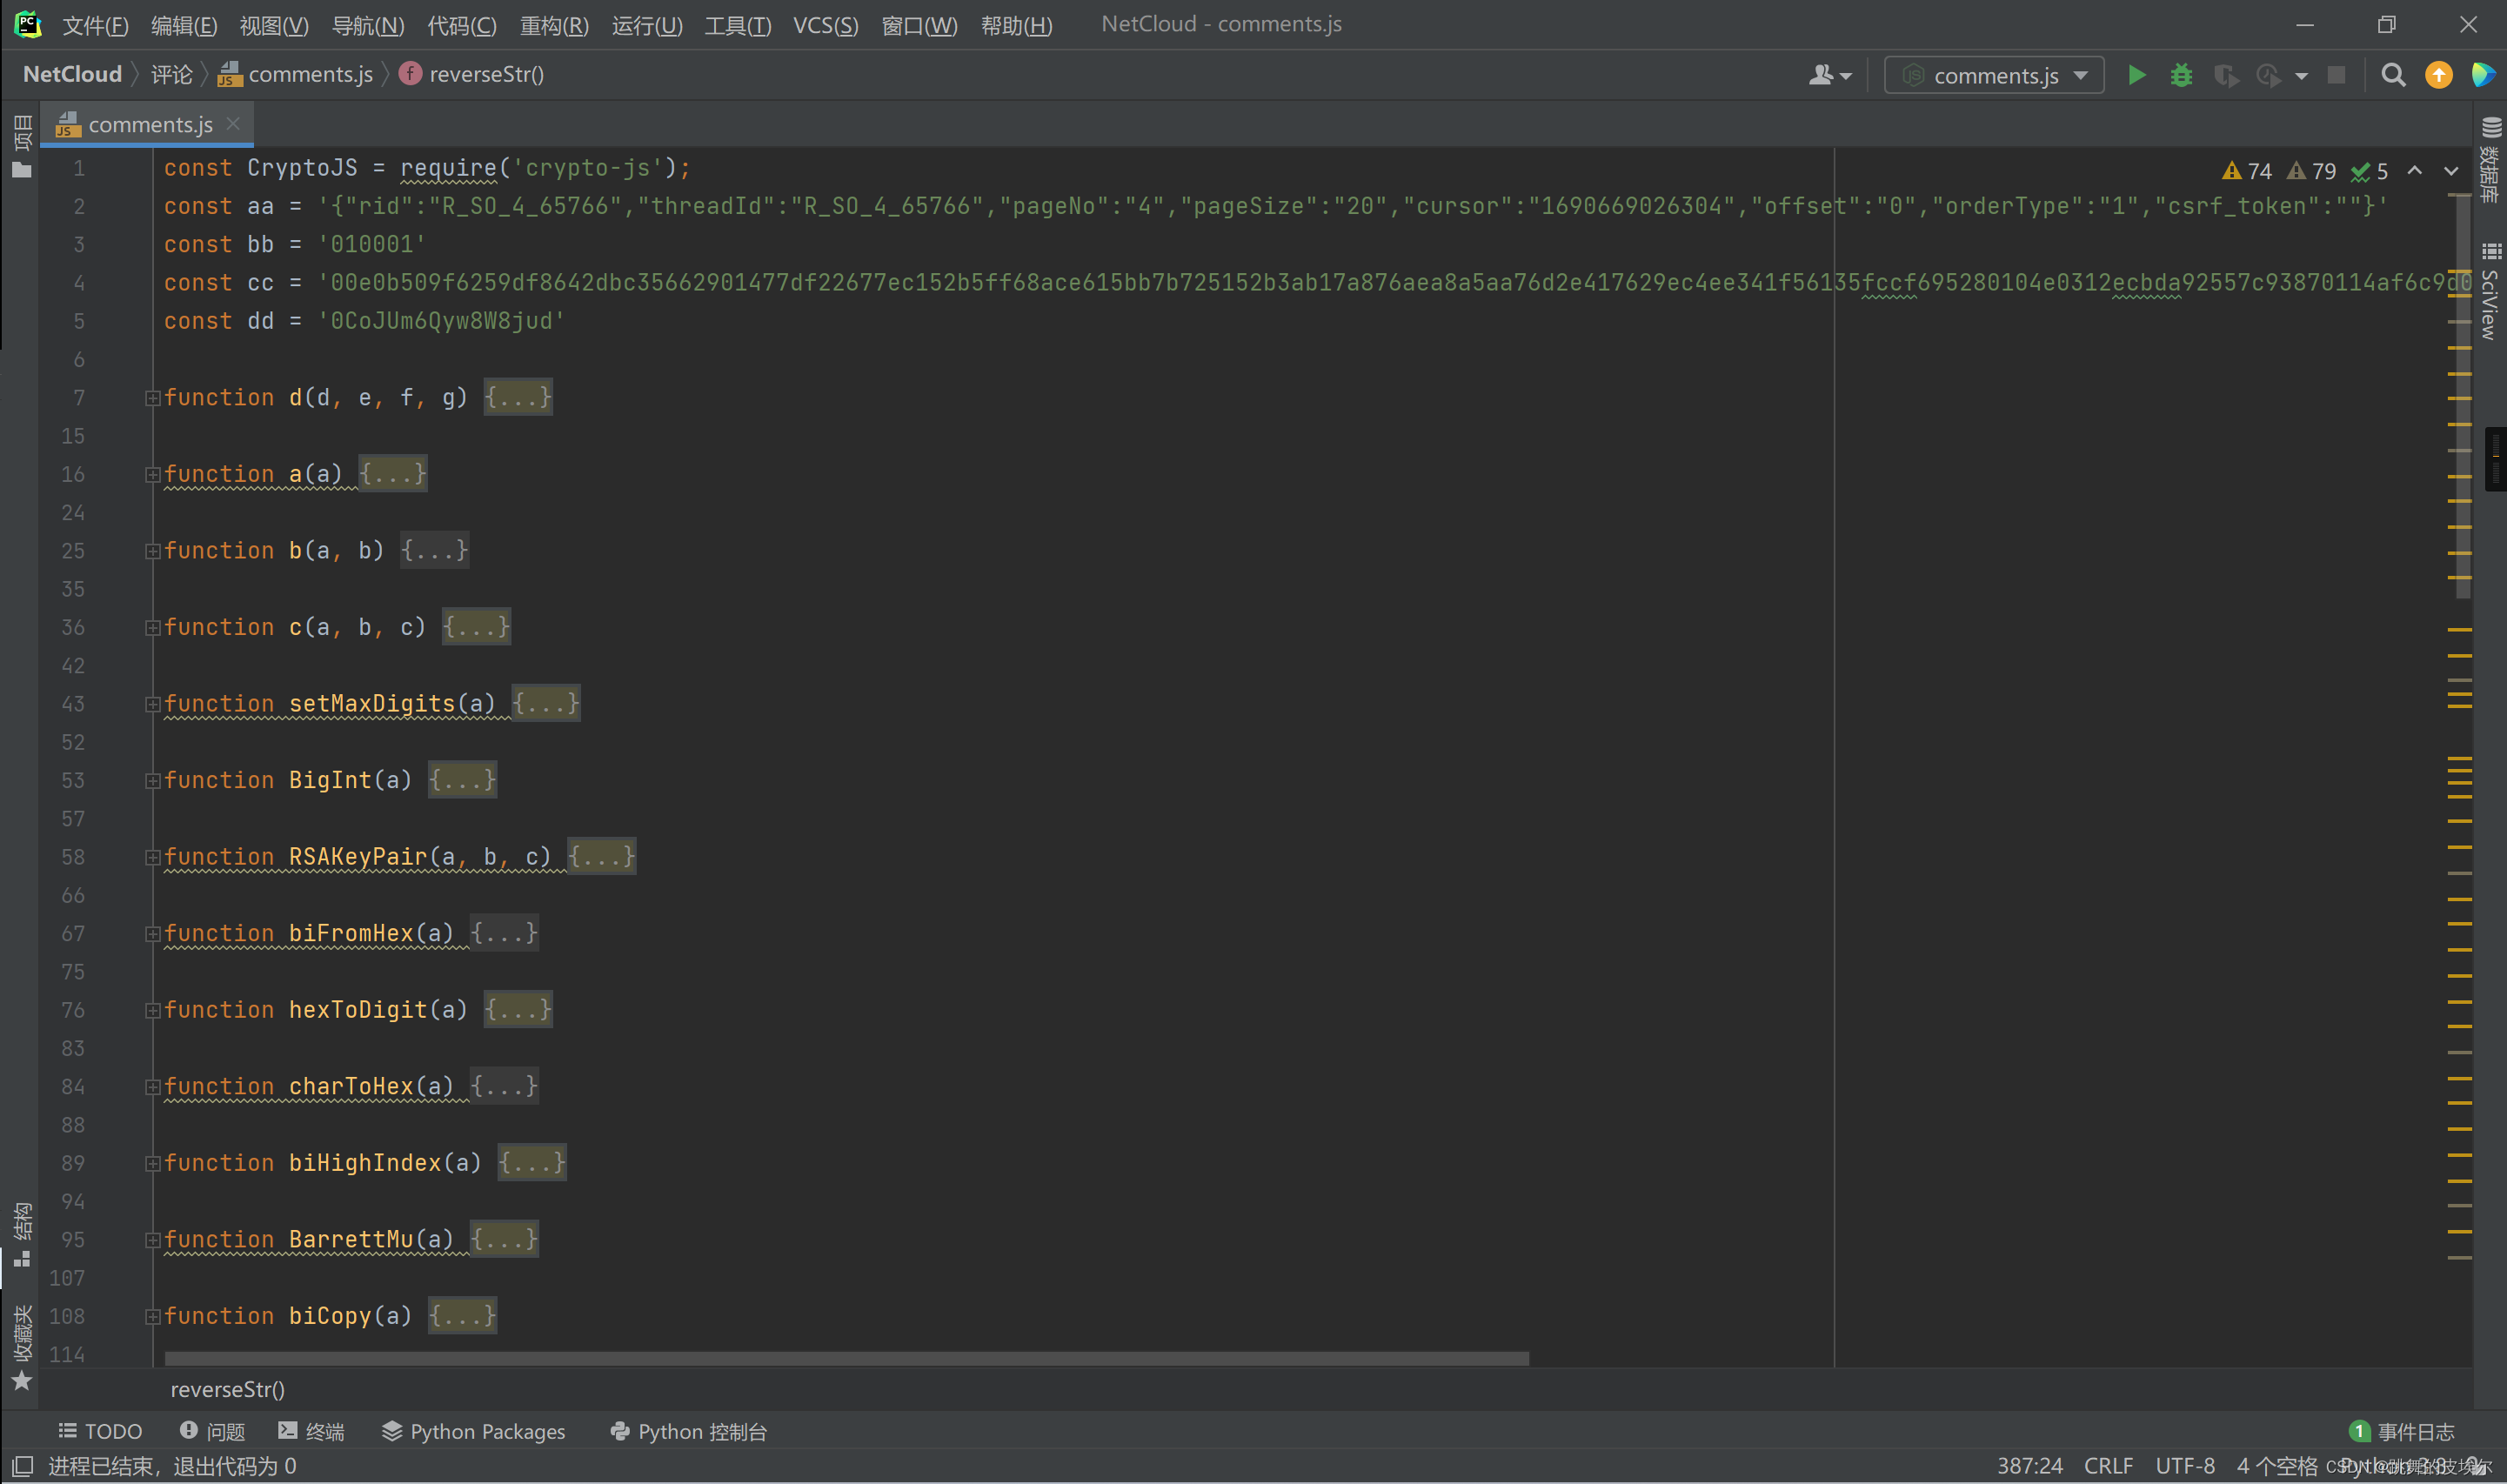2507x1484 pixels.
Task: Open the Code With Me user icon
Action: [1829, 75]
